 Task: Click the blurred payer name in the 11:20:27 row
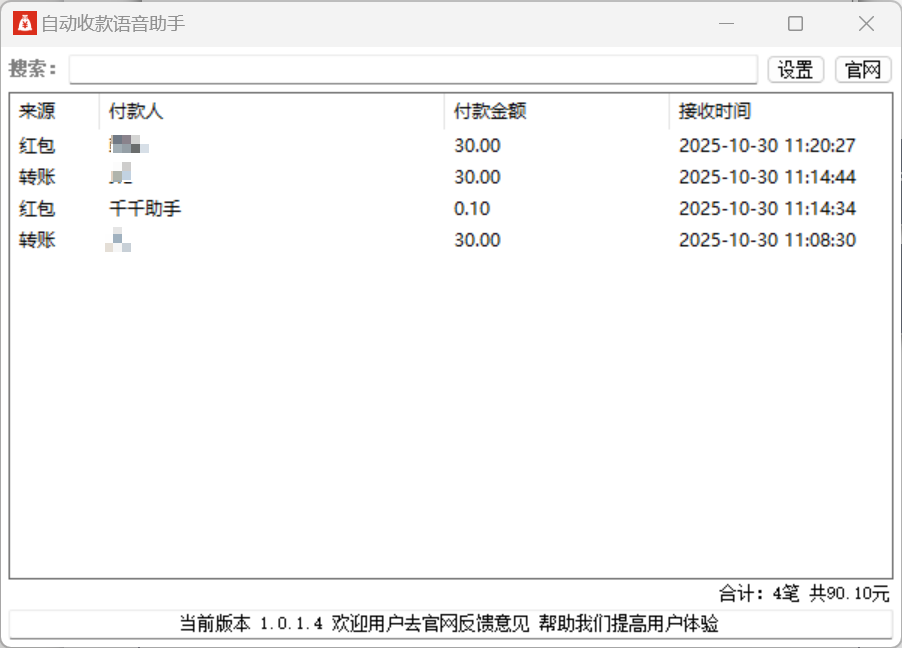click(x=129, y=144)
